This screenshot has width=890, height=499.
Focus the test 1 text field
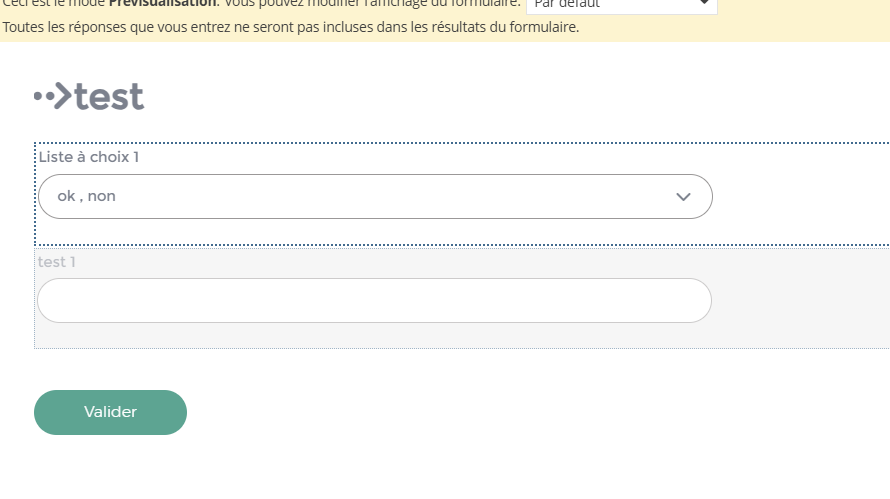374,300
